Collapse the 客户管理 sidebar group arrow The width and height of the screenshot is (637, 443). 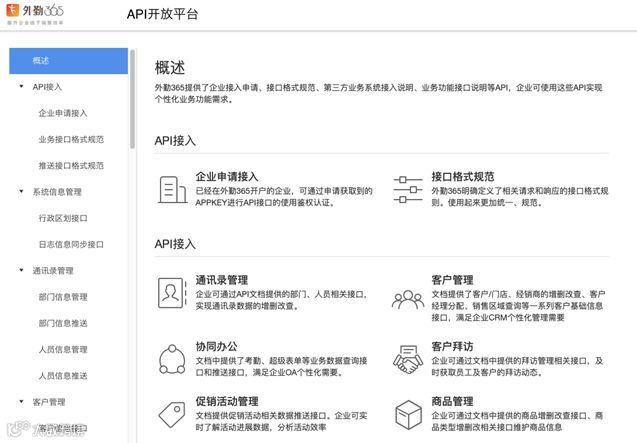(22, 401)
